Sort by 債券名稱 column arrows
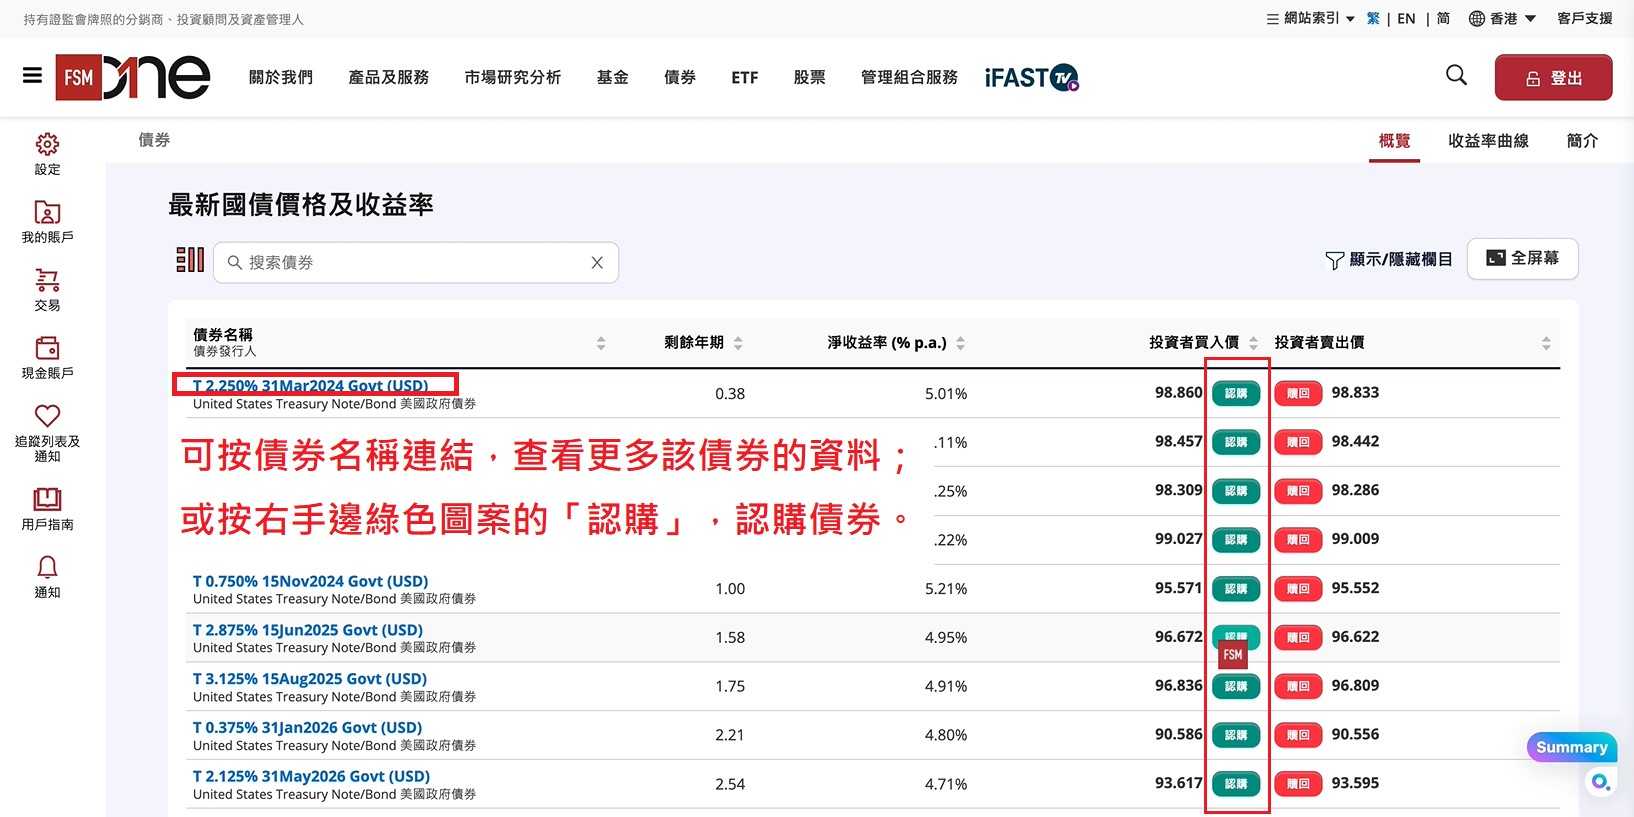The height and width of the screenshot is (817, 1634). coord(601,343)
